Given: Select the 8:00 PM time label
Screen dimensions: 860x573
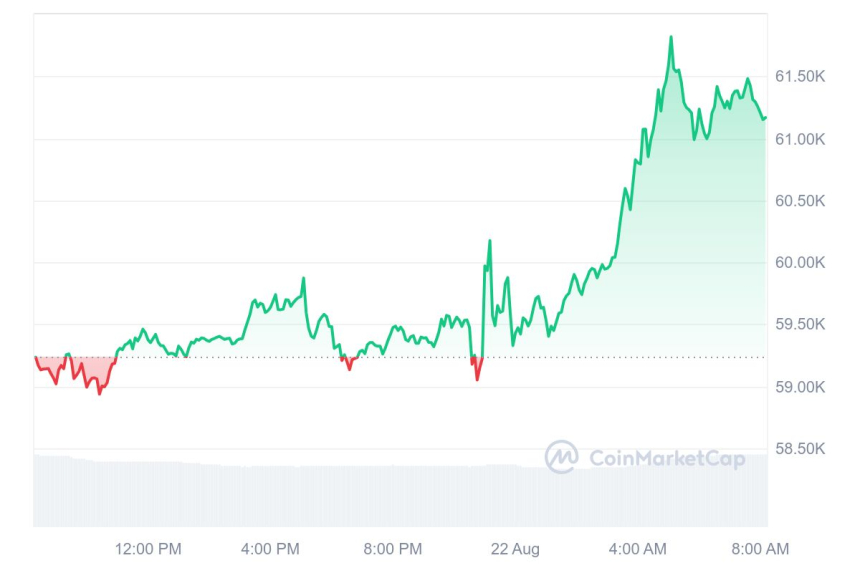Looking at the screenshot, I should point(392,548).
